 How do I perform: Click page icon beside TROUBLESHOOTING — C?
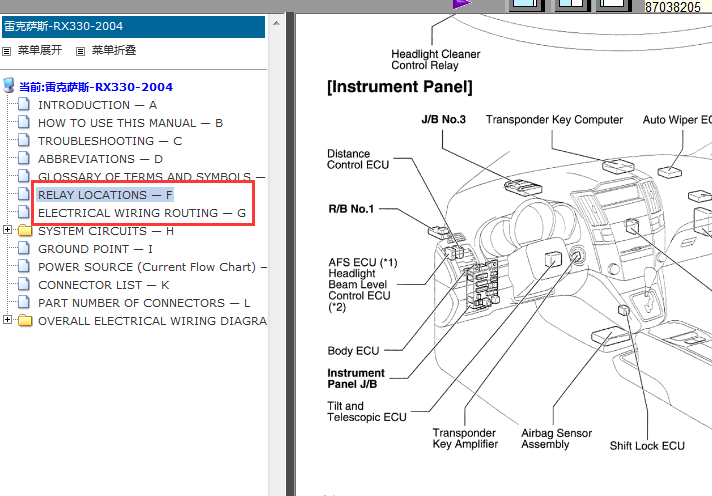coord(24,140)
